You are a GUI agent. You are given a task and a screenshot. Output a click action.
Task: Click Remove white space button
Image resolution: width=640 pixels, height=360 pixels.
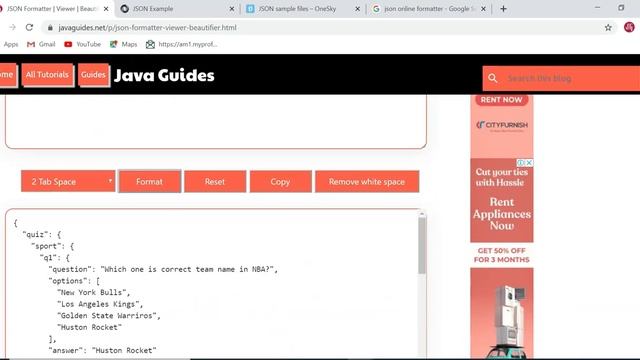point(367,181)
